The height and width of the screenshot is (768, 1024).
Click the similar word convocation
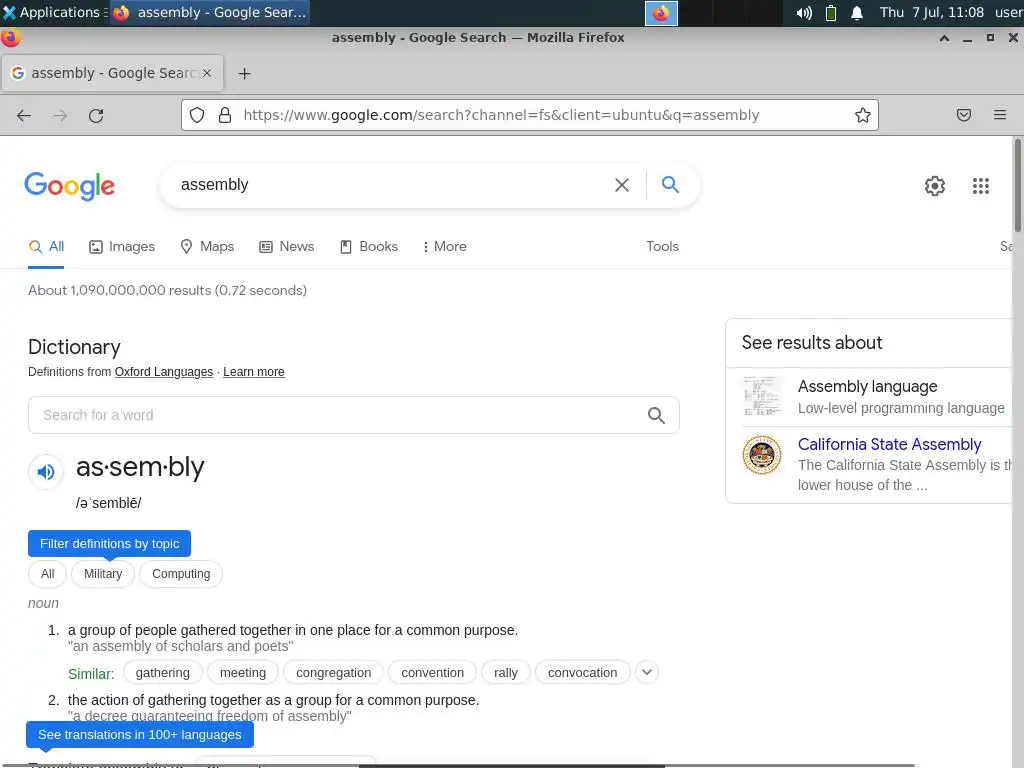pos(583,673)
